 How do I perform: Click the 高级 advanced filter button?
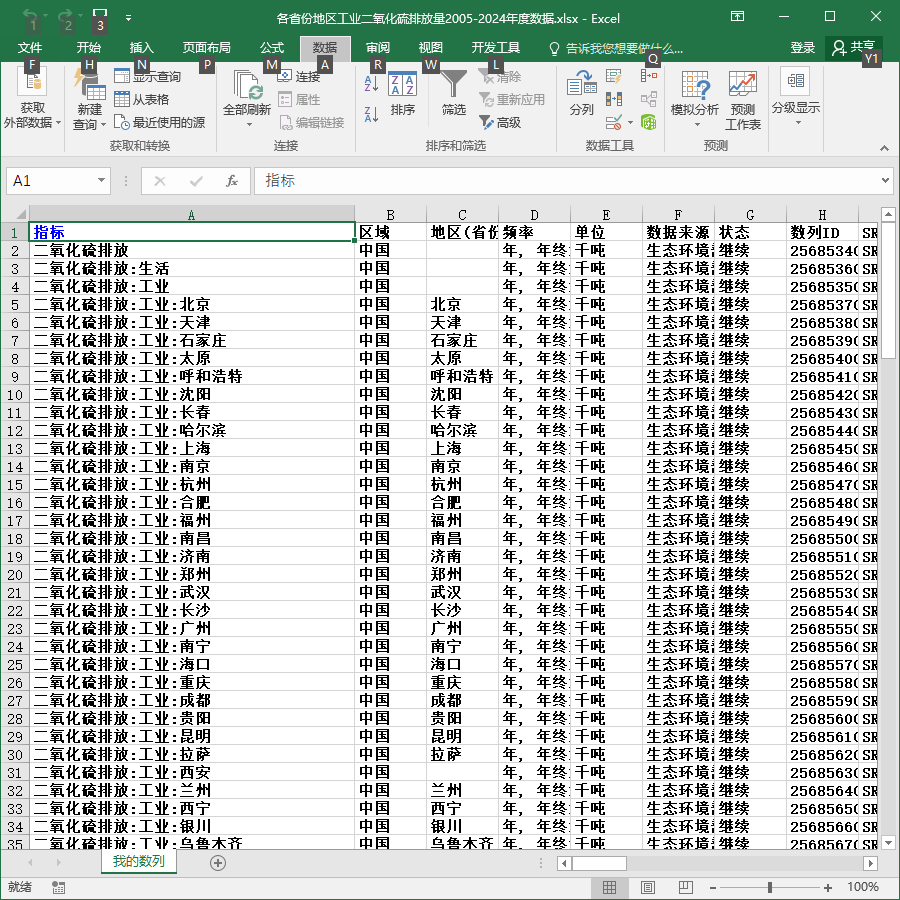click(500, 122)
